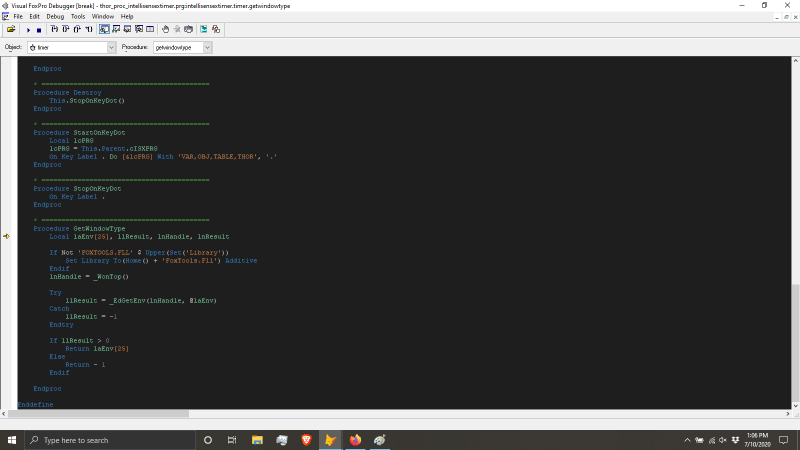Open Cortana circle icon on taskbar
The width and height of the screenshot is (800, 450).
208,440
